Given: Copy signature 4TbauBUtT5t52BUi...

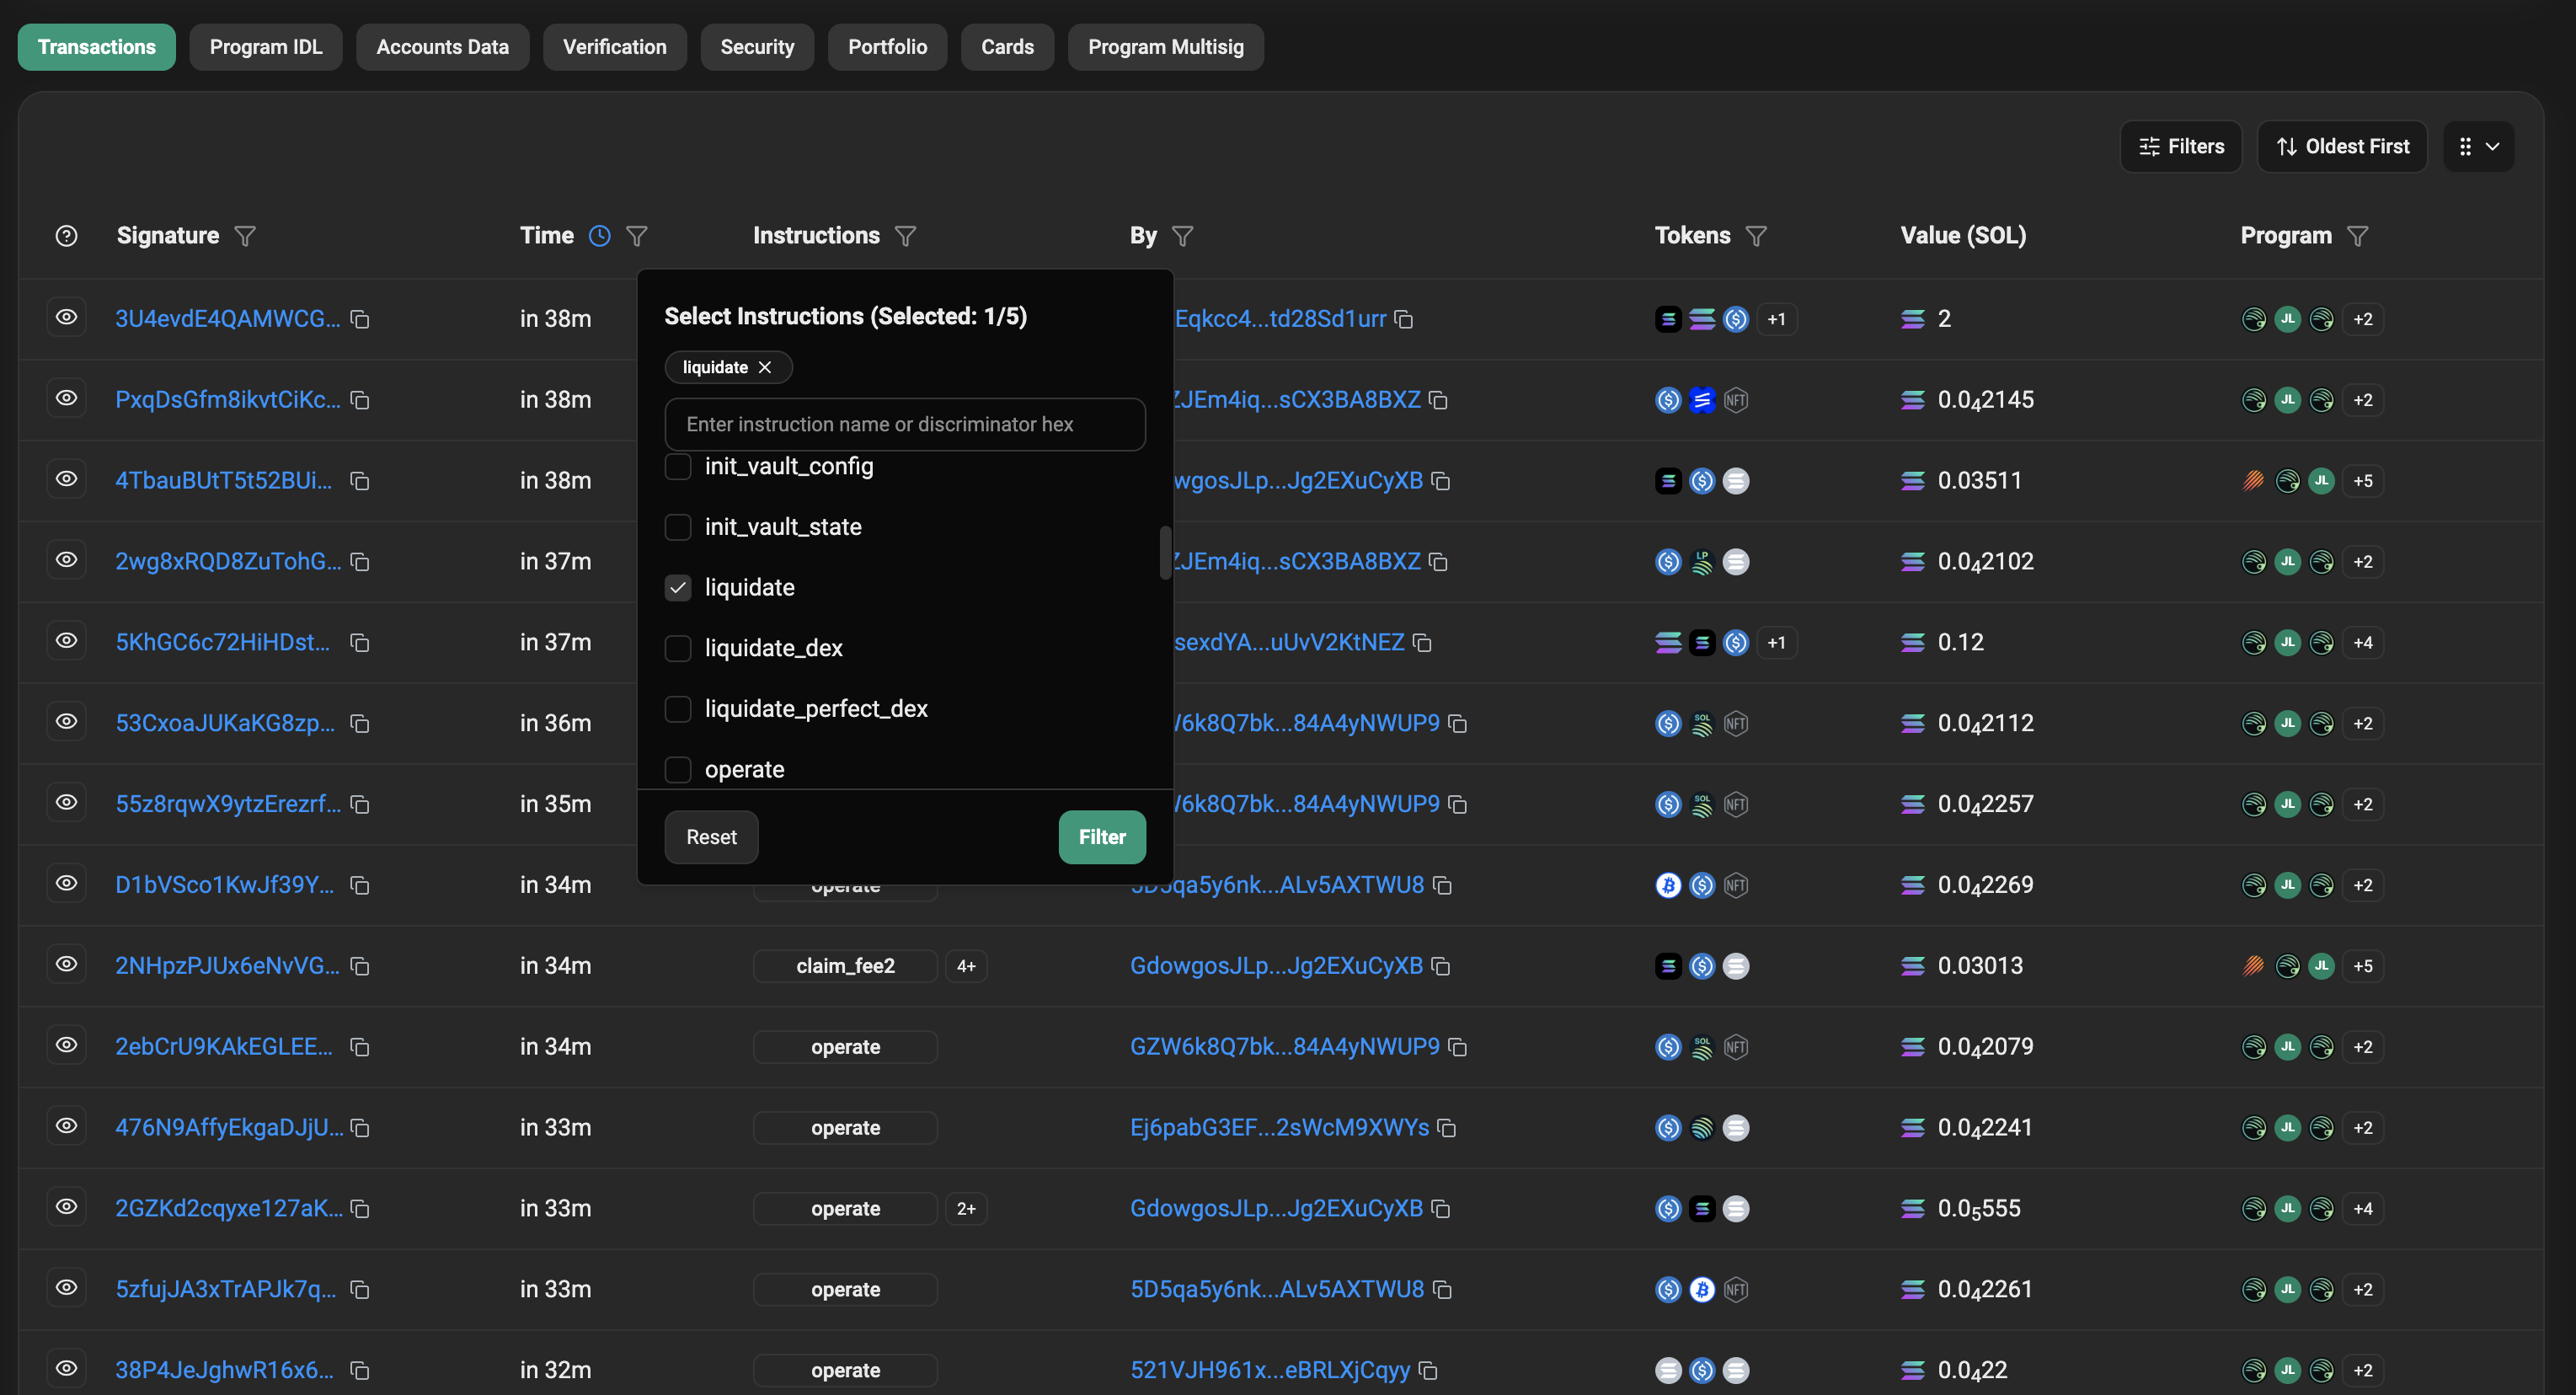Looking at the screenshot, I should (x=360, y=482).
